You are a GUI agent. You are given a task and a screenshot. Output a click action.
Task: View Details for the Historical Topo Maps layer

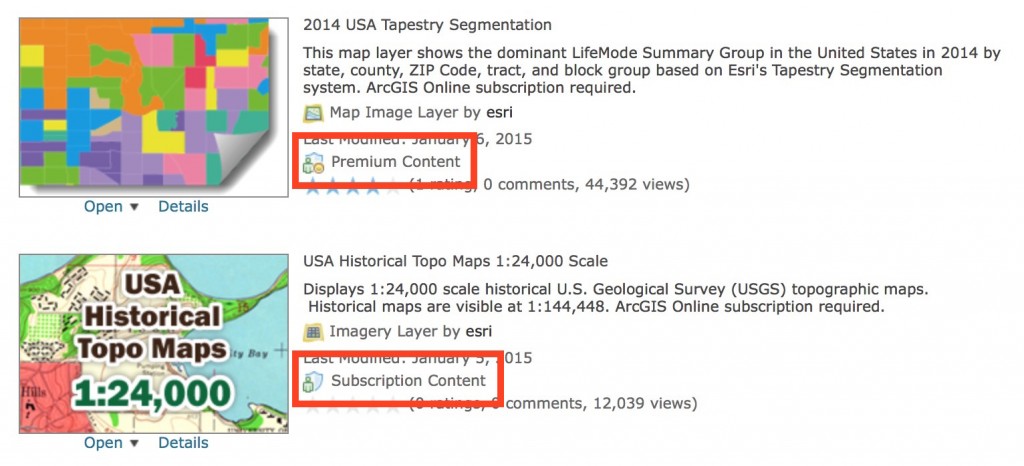click(x=183, y=443)
